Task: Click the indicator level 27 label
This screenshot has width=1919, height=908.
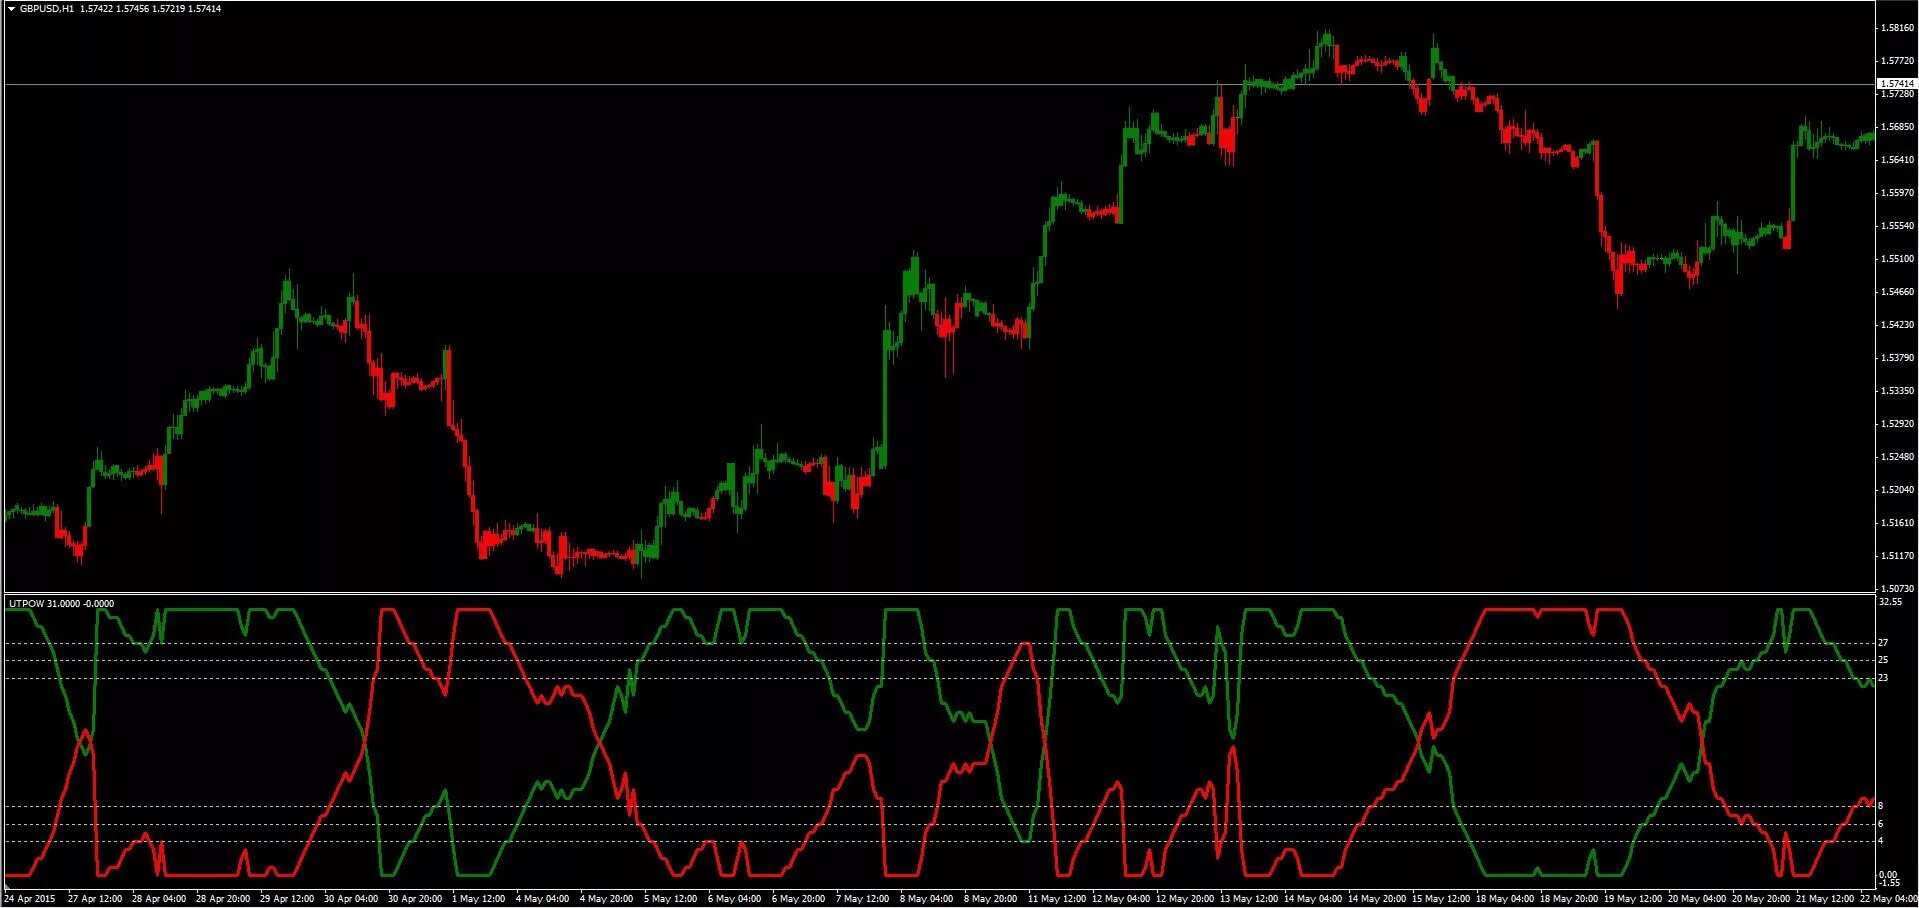Action: tap(1883, 643)
